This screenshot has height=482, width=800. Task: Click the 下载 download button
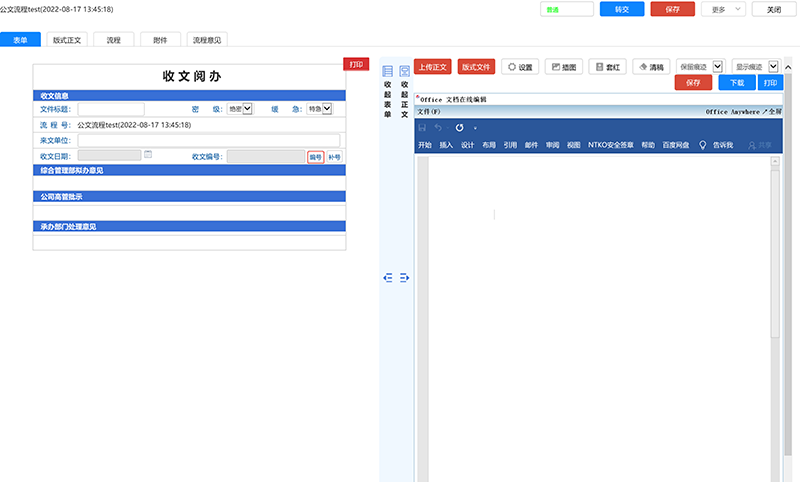point(737,83)
